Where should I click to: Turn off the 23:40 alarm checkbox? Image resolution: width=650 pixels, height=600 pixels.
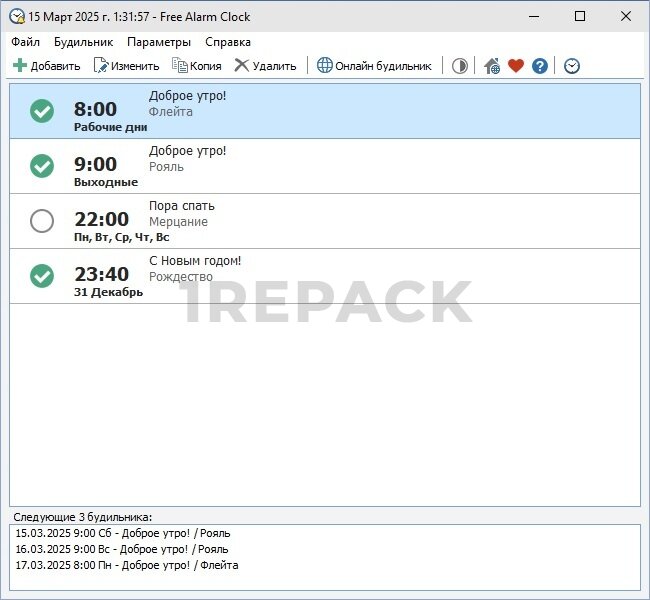pyautogui.click(x=42, y=276)
